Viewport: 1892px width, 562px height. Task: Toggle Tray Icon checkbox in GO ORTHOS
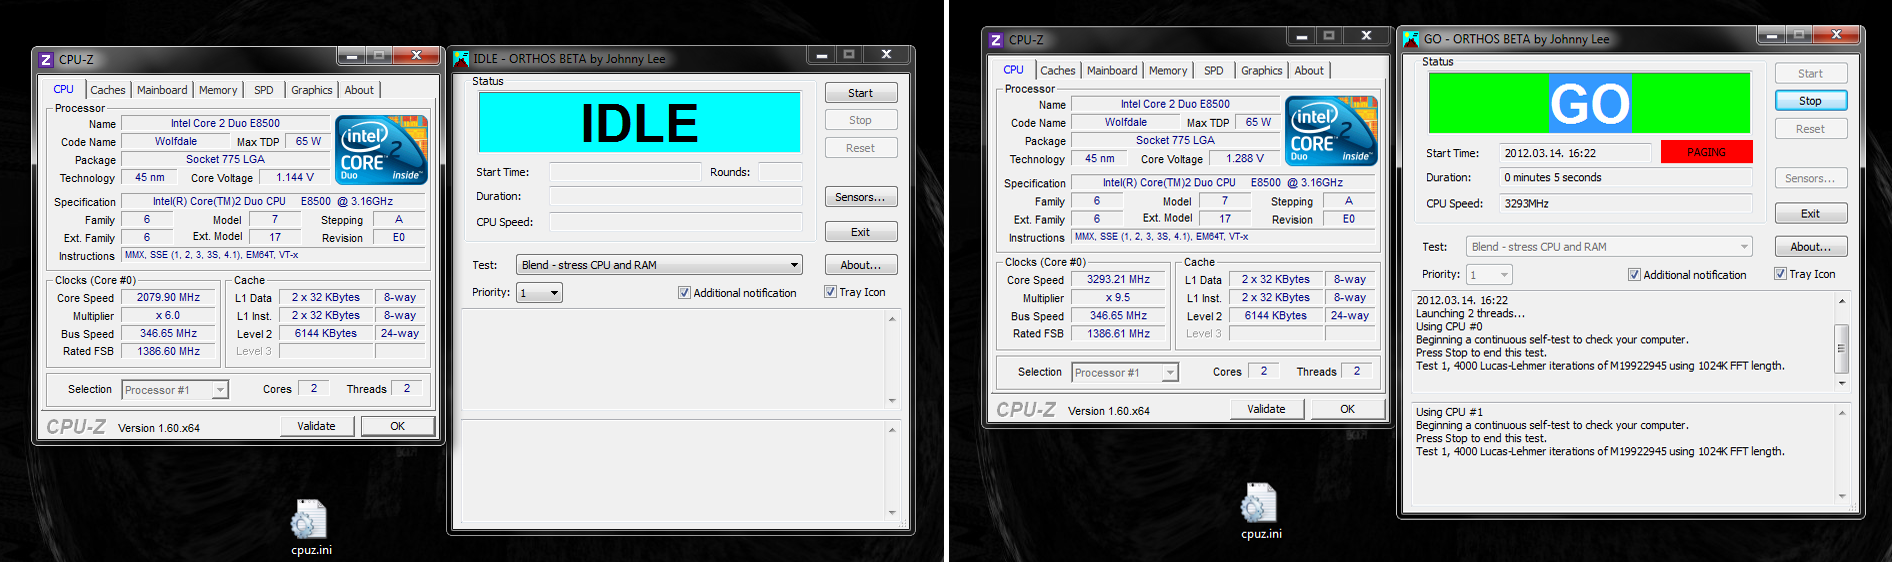click(1780, 274)
